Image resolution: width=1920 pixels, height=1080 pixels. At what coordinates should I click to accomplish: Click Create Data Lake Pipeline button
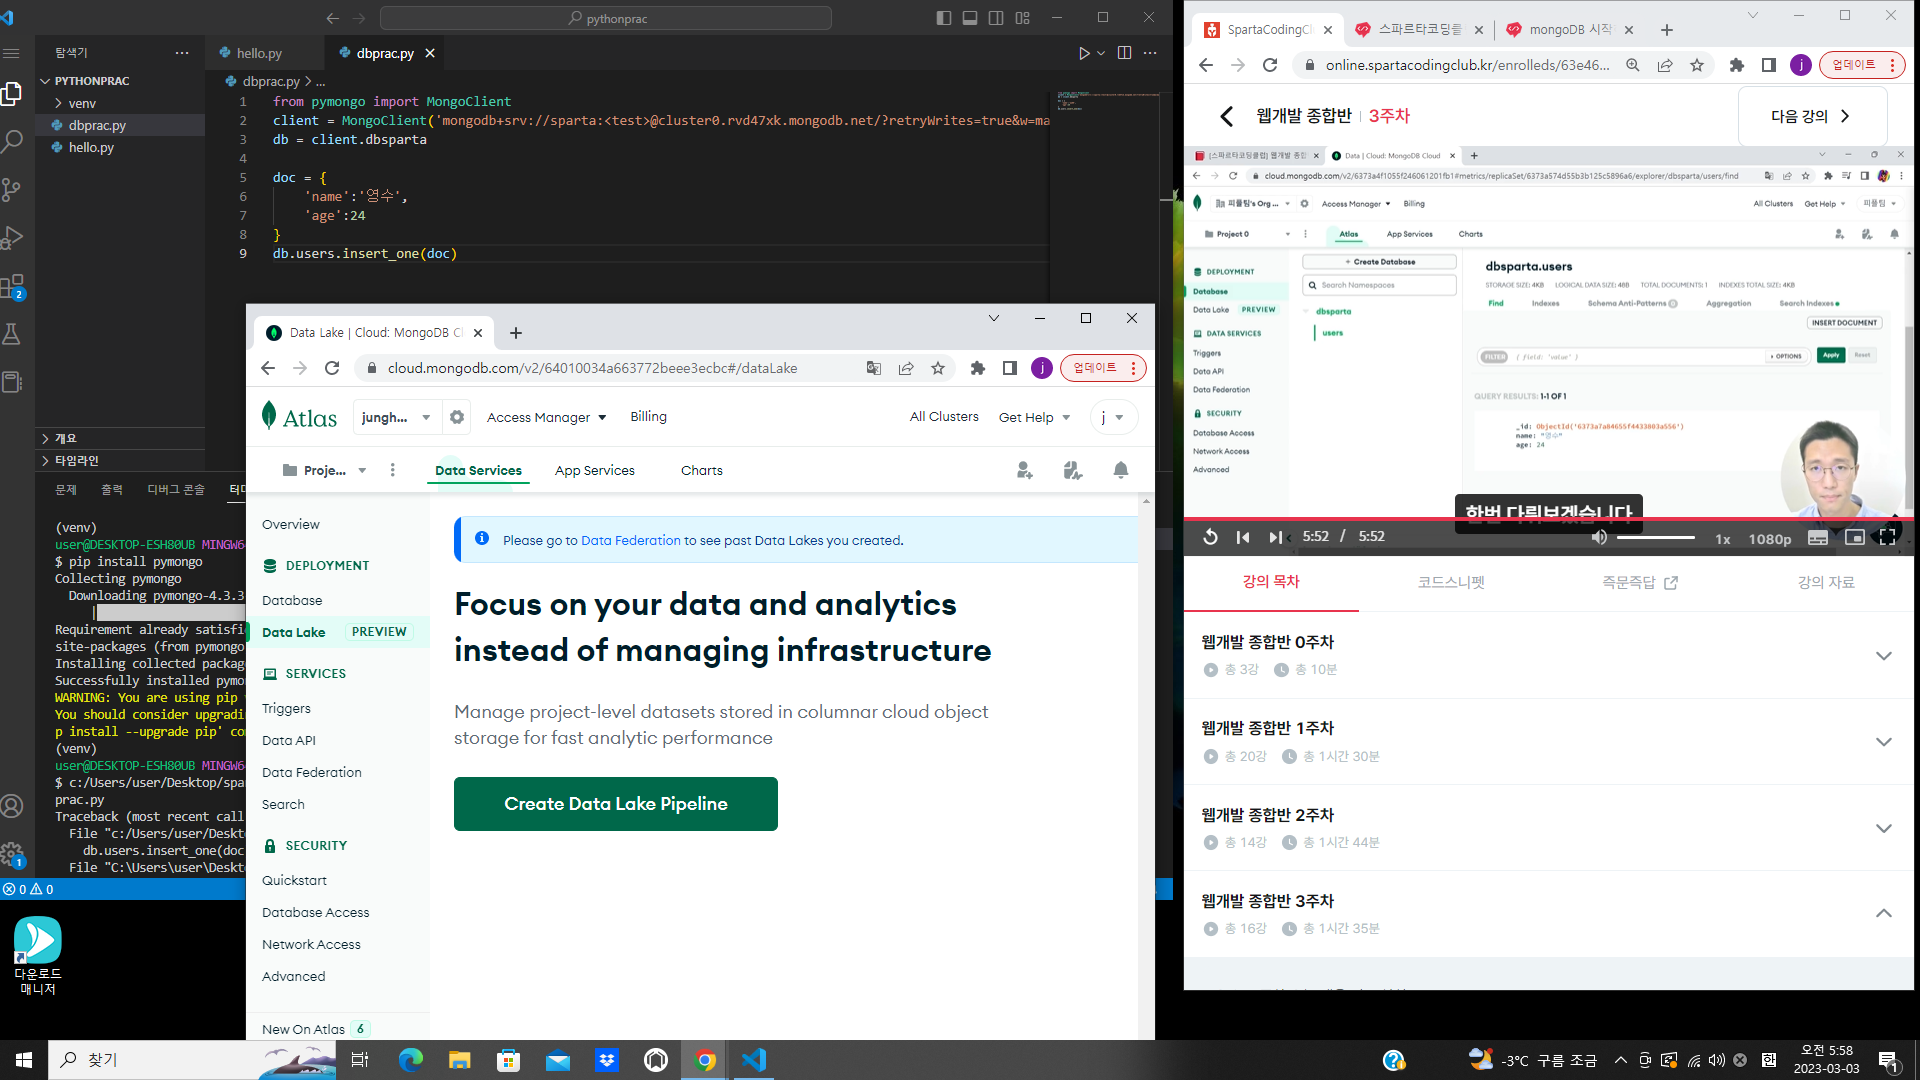(x=616, y=804)
